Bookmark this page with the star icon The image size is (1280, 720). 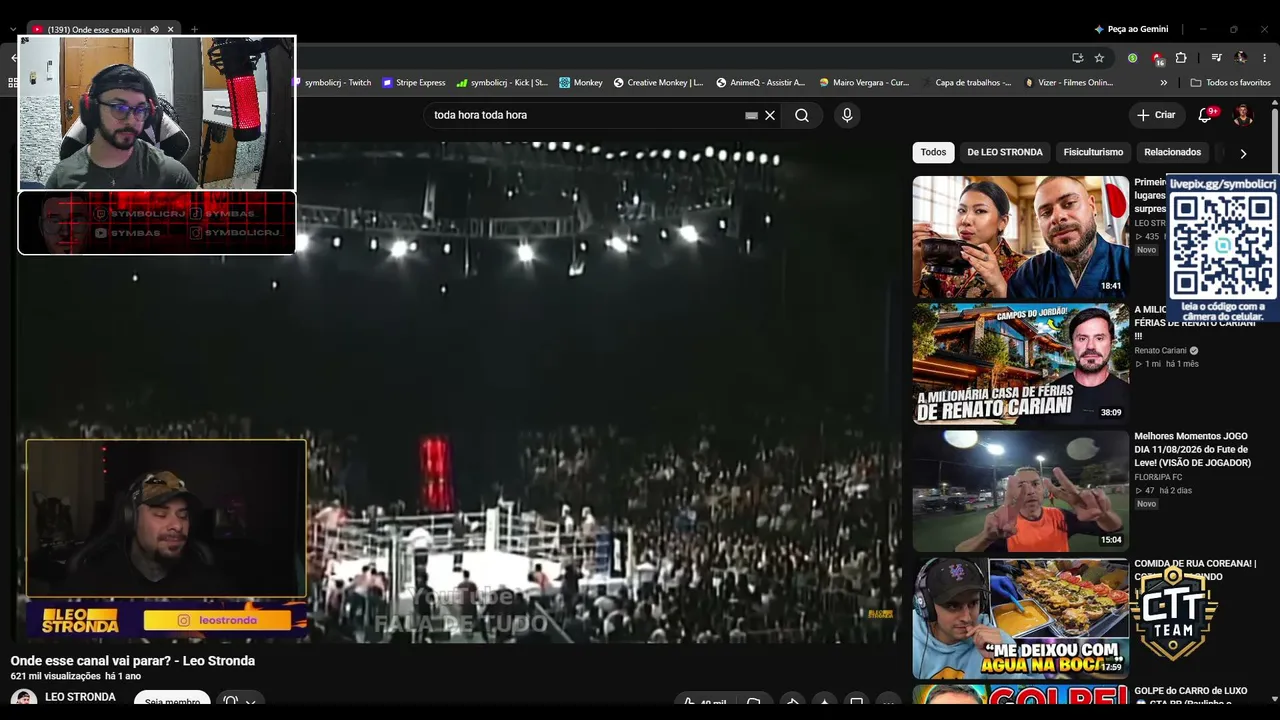(1099, 58)
